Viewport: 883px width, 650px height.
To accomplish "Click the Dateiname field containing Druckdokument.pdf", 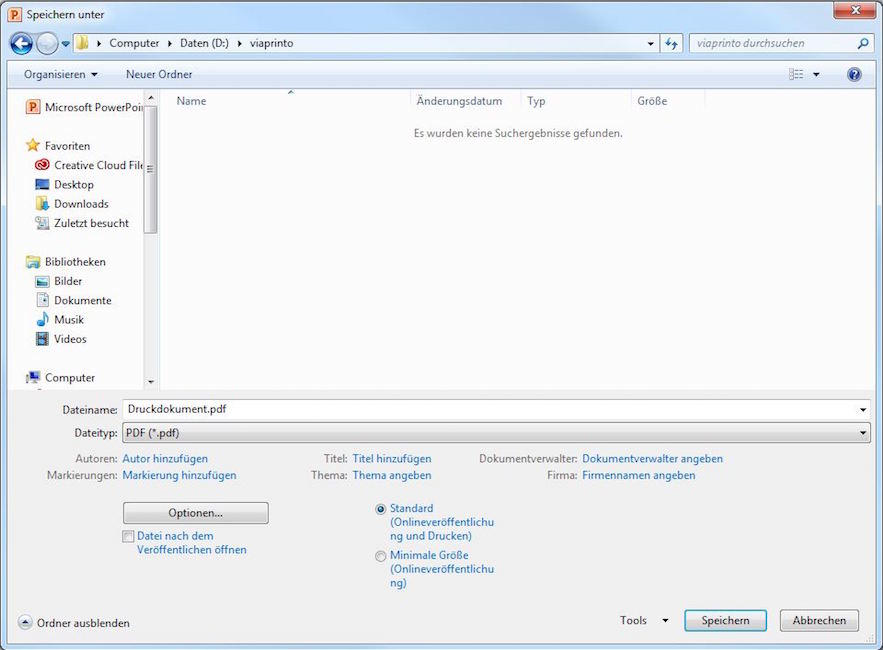I will (x=490, y=409).
